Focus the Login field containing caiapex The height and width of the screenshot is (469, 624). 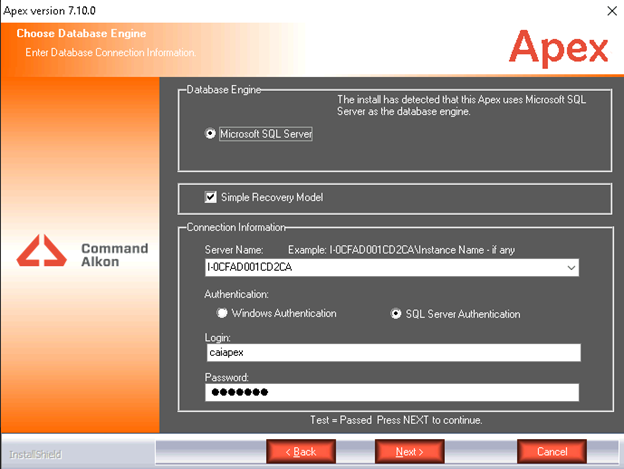pyautogui.click(x=393, y=353)
